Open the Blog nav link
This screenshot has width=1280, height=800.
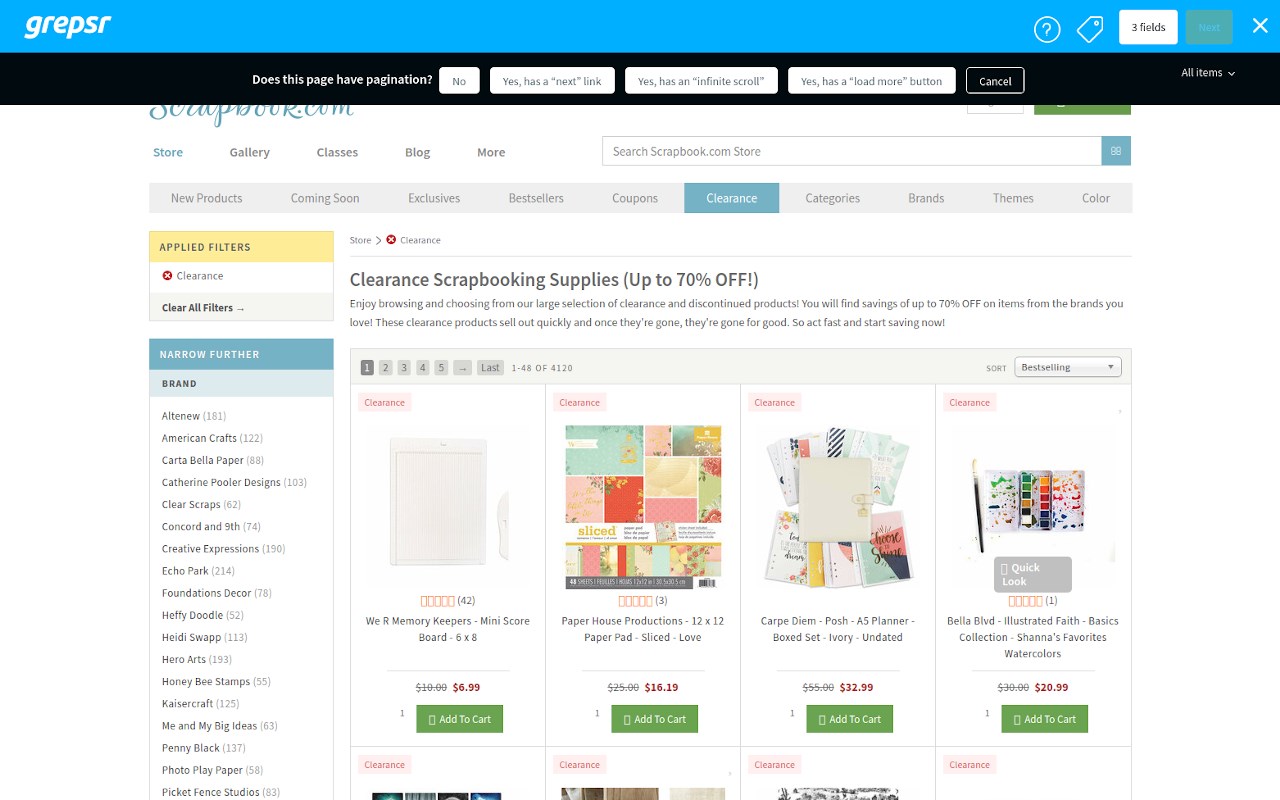pos(417,152)
